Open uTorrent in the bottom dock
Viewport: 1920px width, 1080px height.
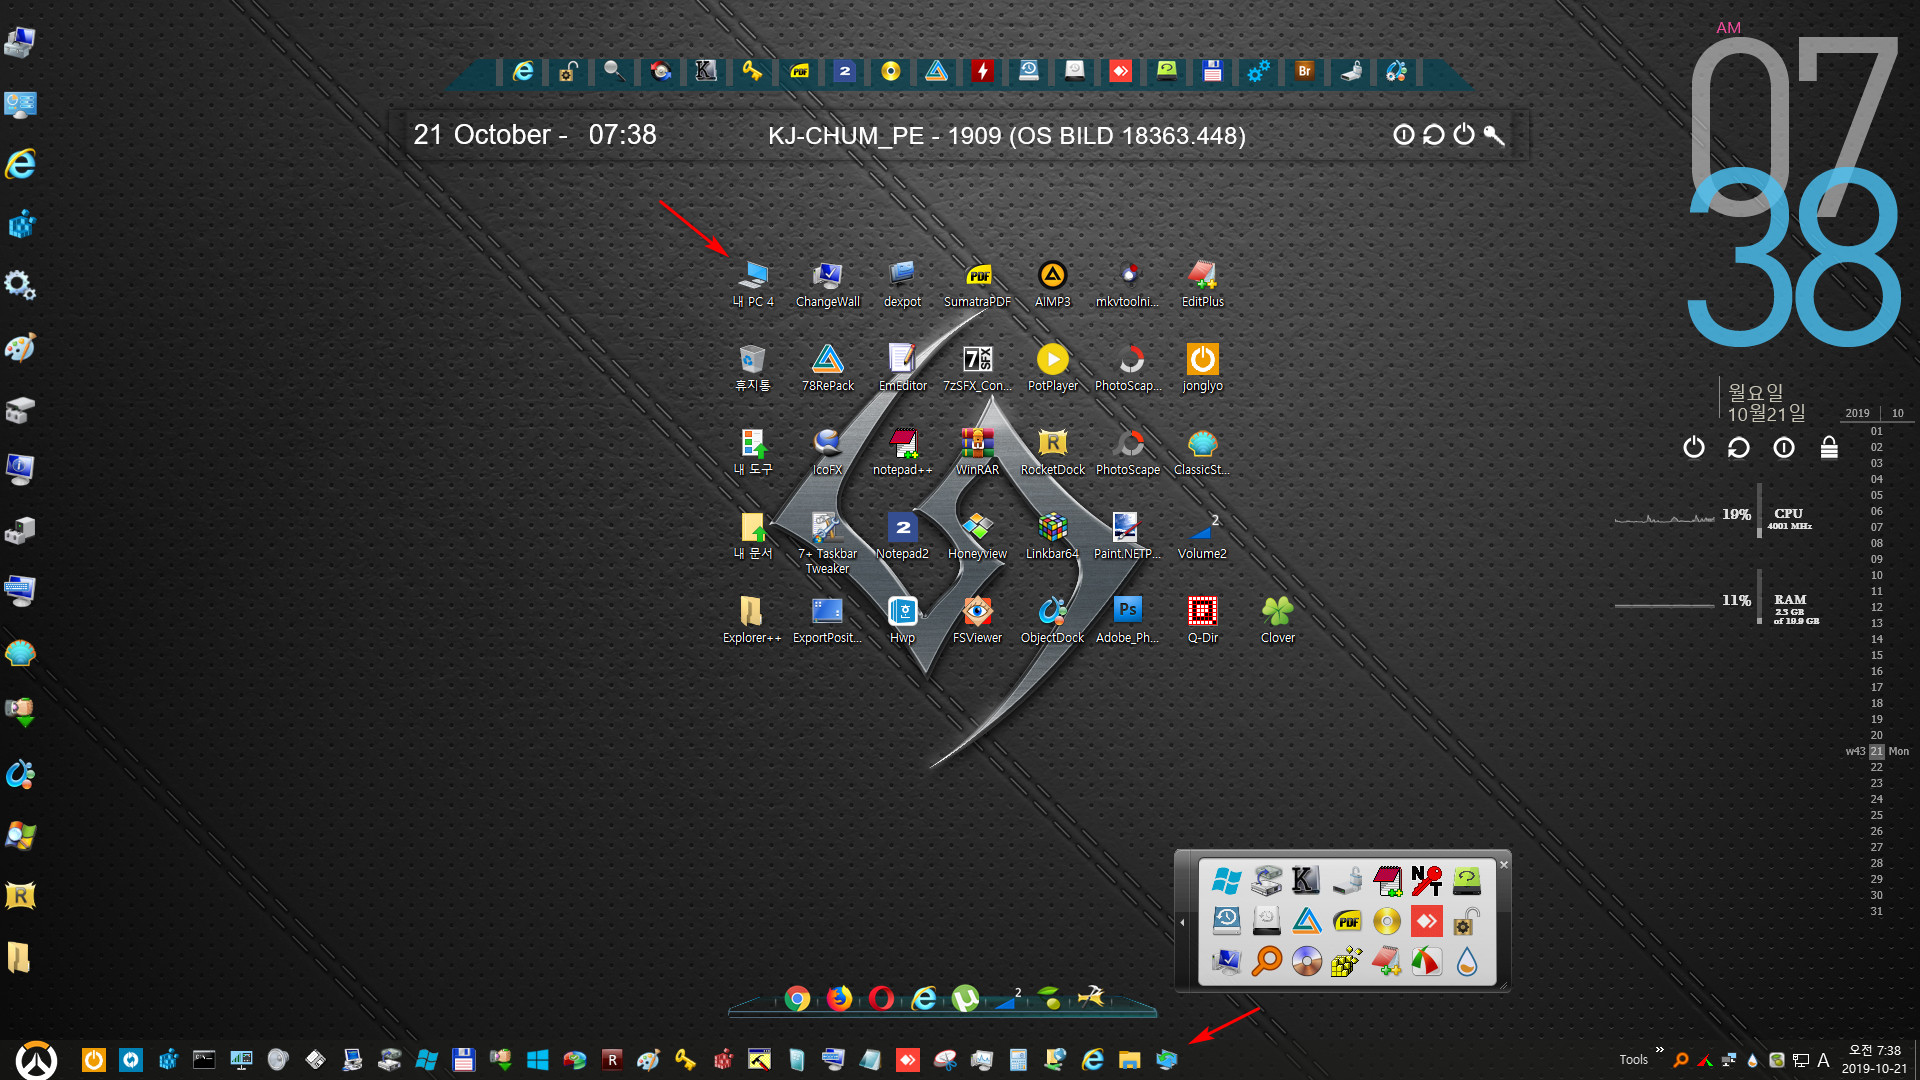(x=965, y=998)
